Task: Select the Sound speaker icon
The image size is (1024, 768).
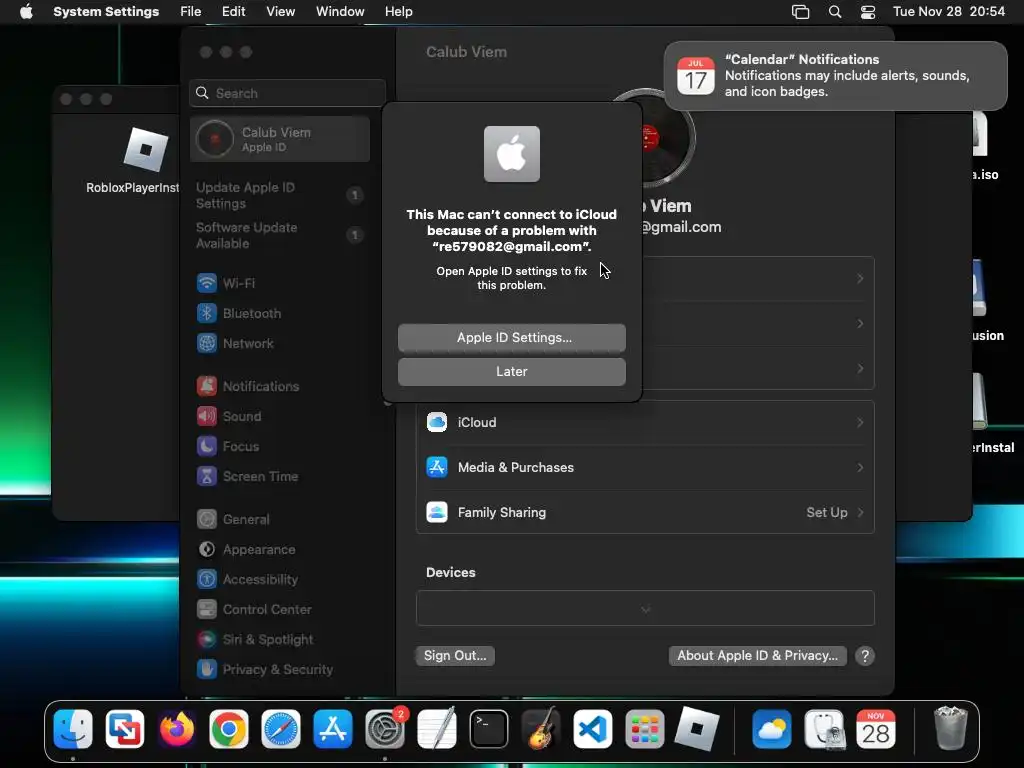Action: [x=206, y=416]
